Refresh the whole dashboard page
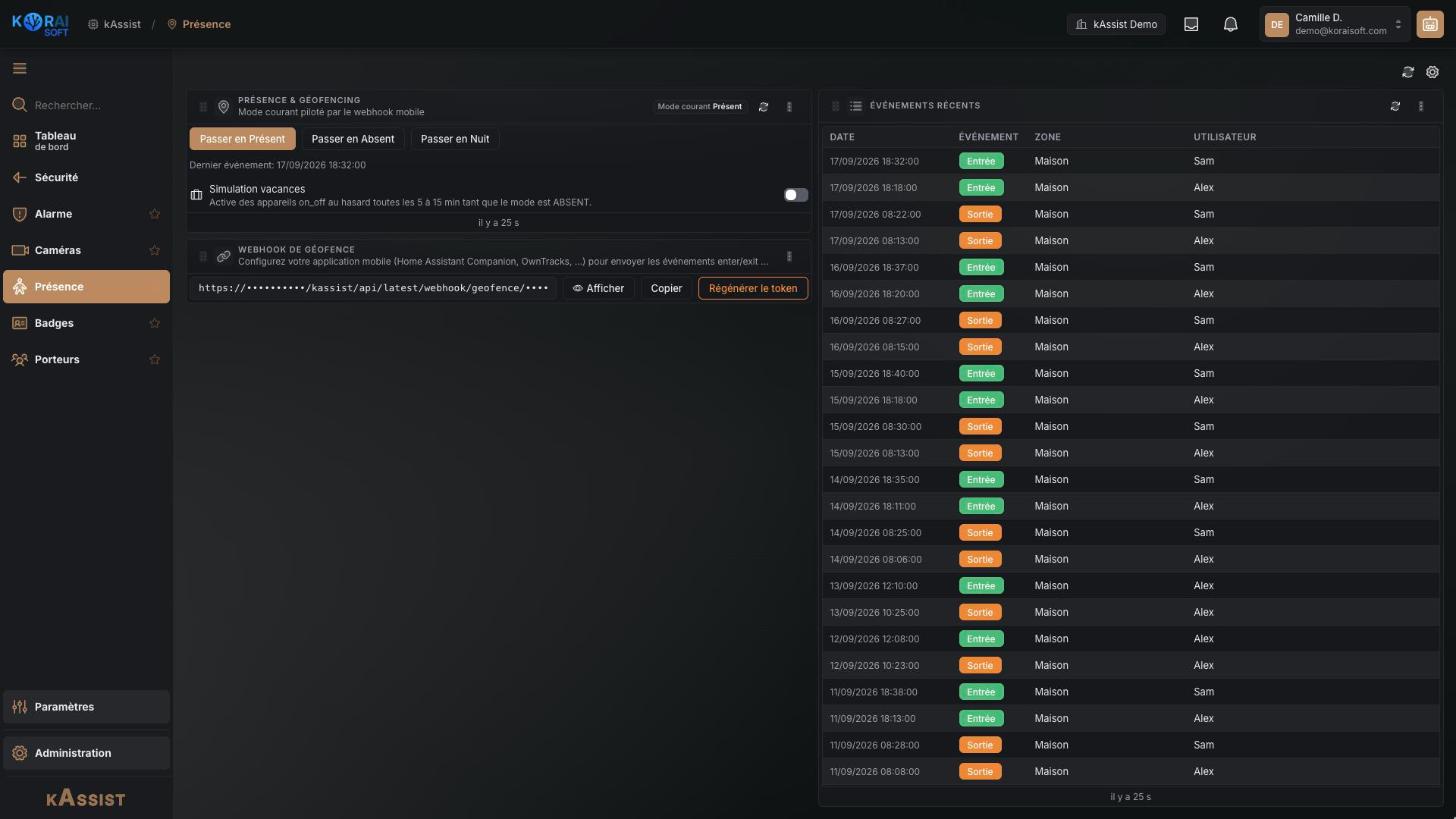Viewport: 1456px width, 819px height. click(1408, 72)
